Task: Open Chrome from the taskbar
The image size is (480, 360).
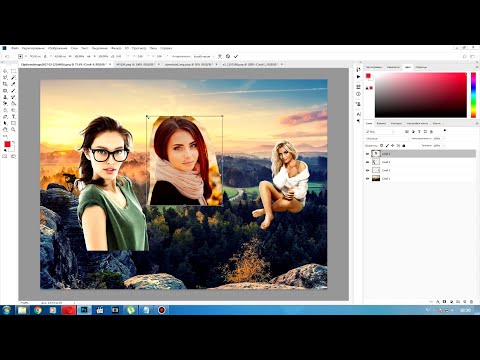Action: 38,310
